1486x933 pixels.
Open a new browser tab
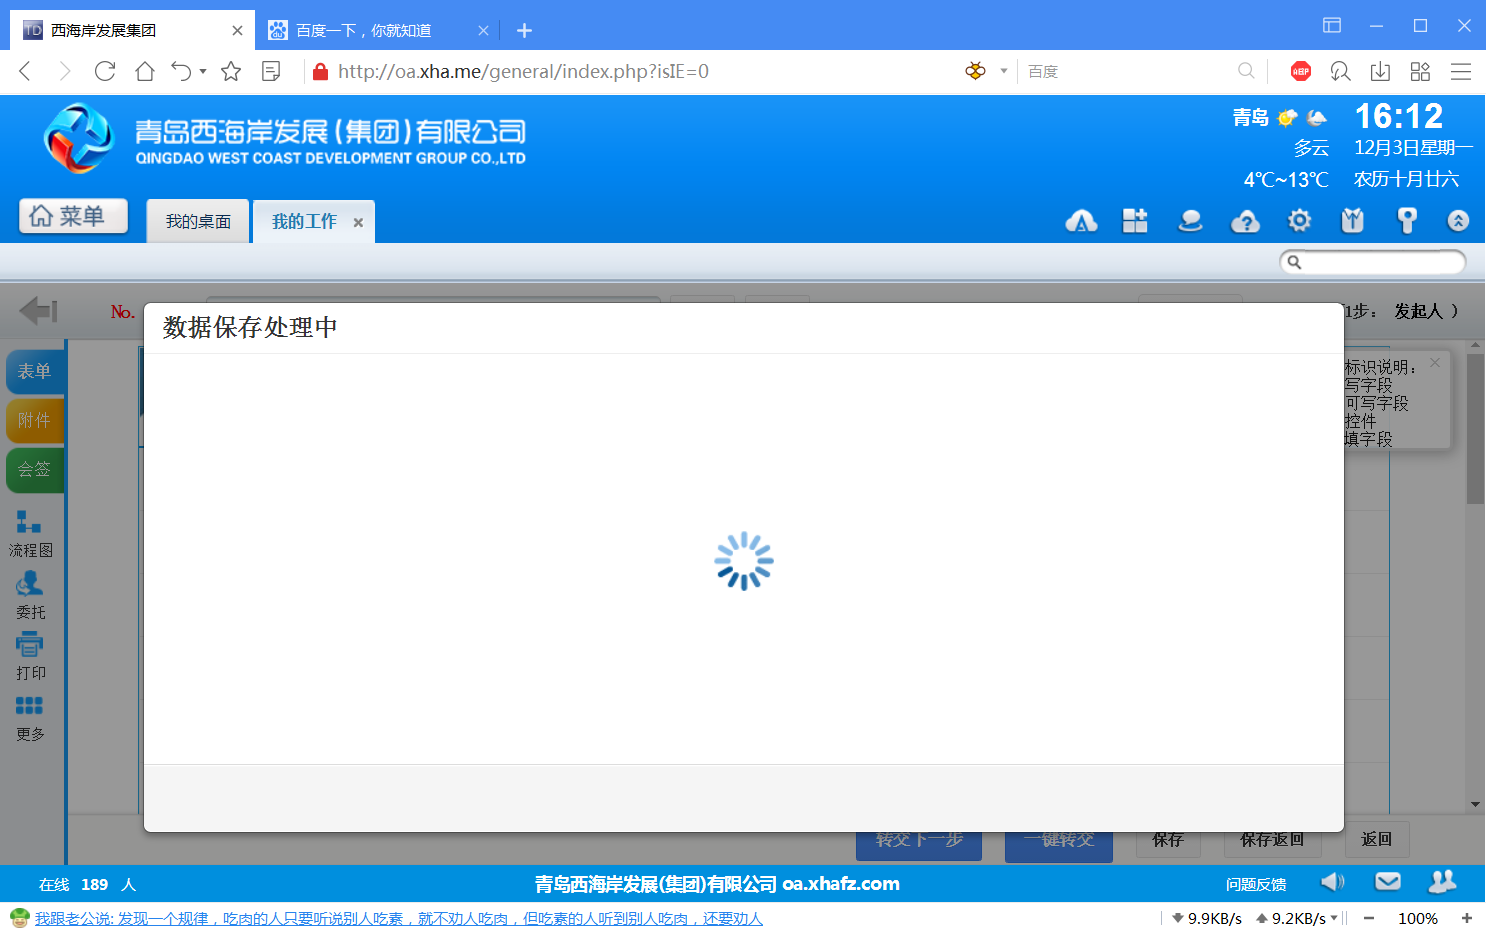[x=524, y=31]
